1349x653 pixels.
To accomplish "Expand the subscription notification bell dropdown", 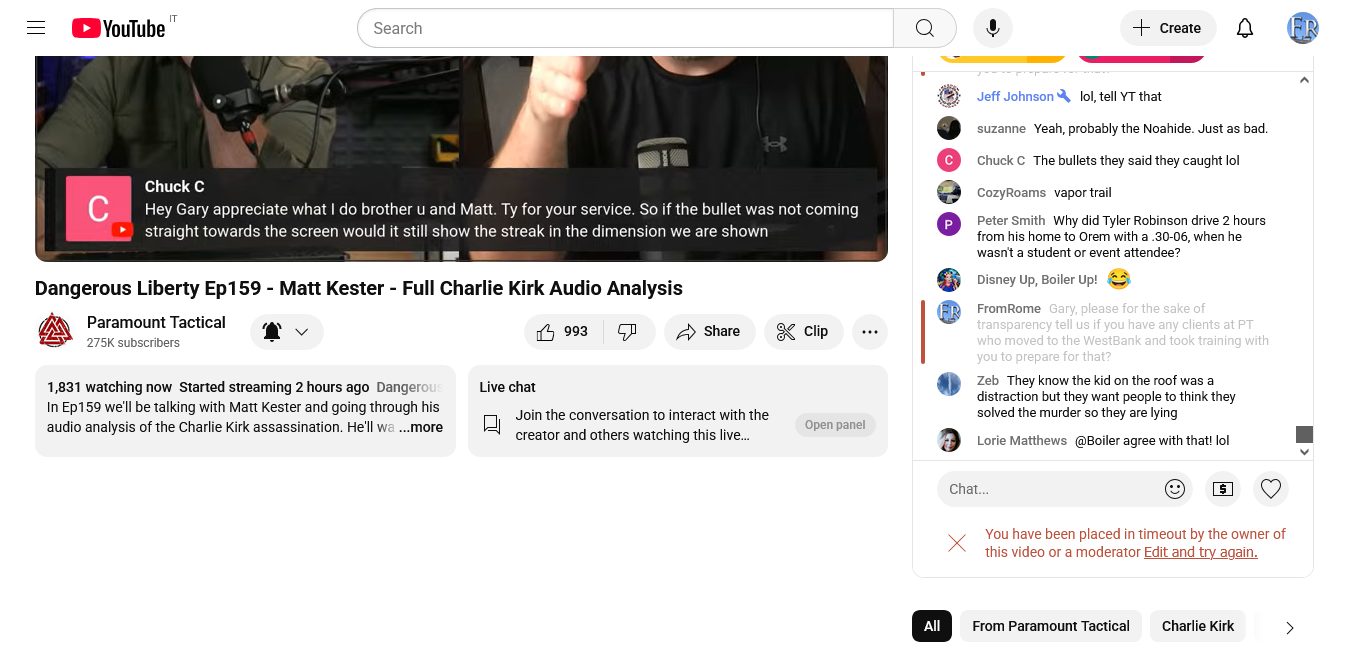I will (x=286, y=332).
